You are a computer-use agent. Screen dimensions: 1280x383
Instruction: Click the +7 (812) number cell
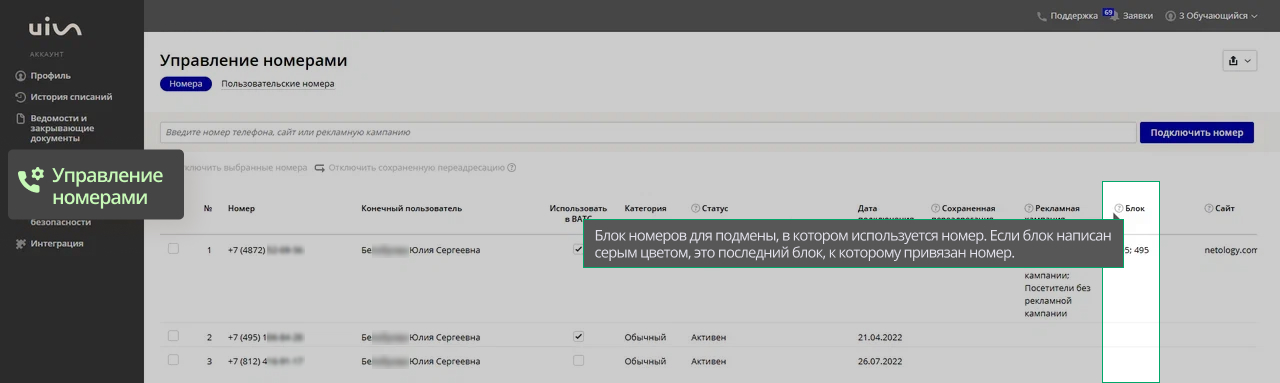266,361
